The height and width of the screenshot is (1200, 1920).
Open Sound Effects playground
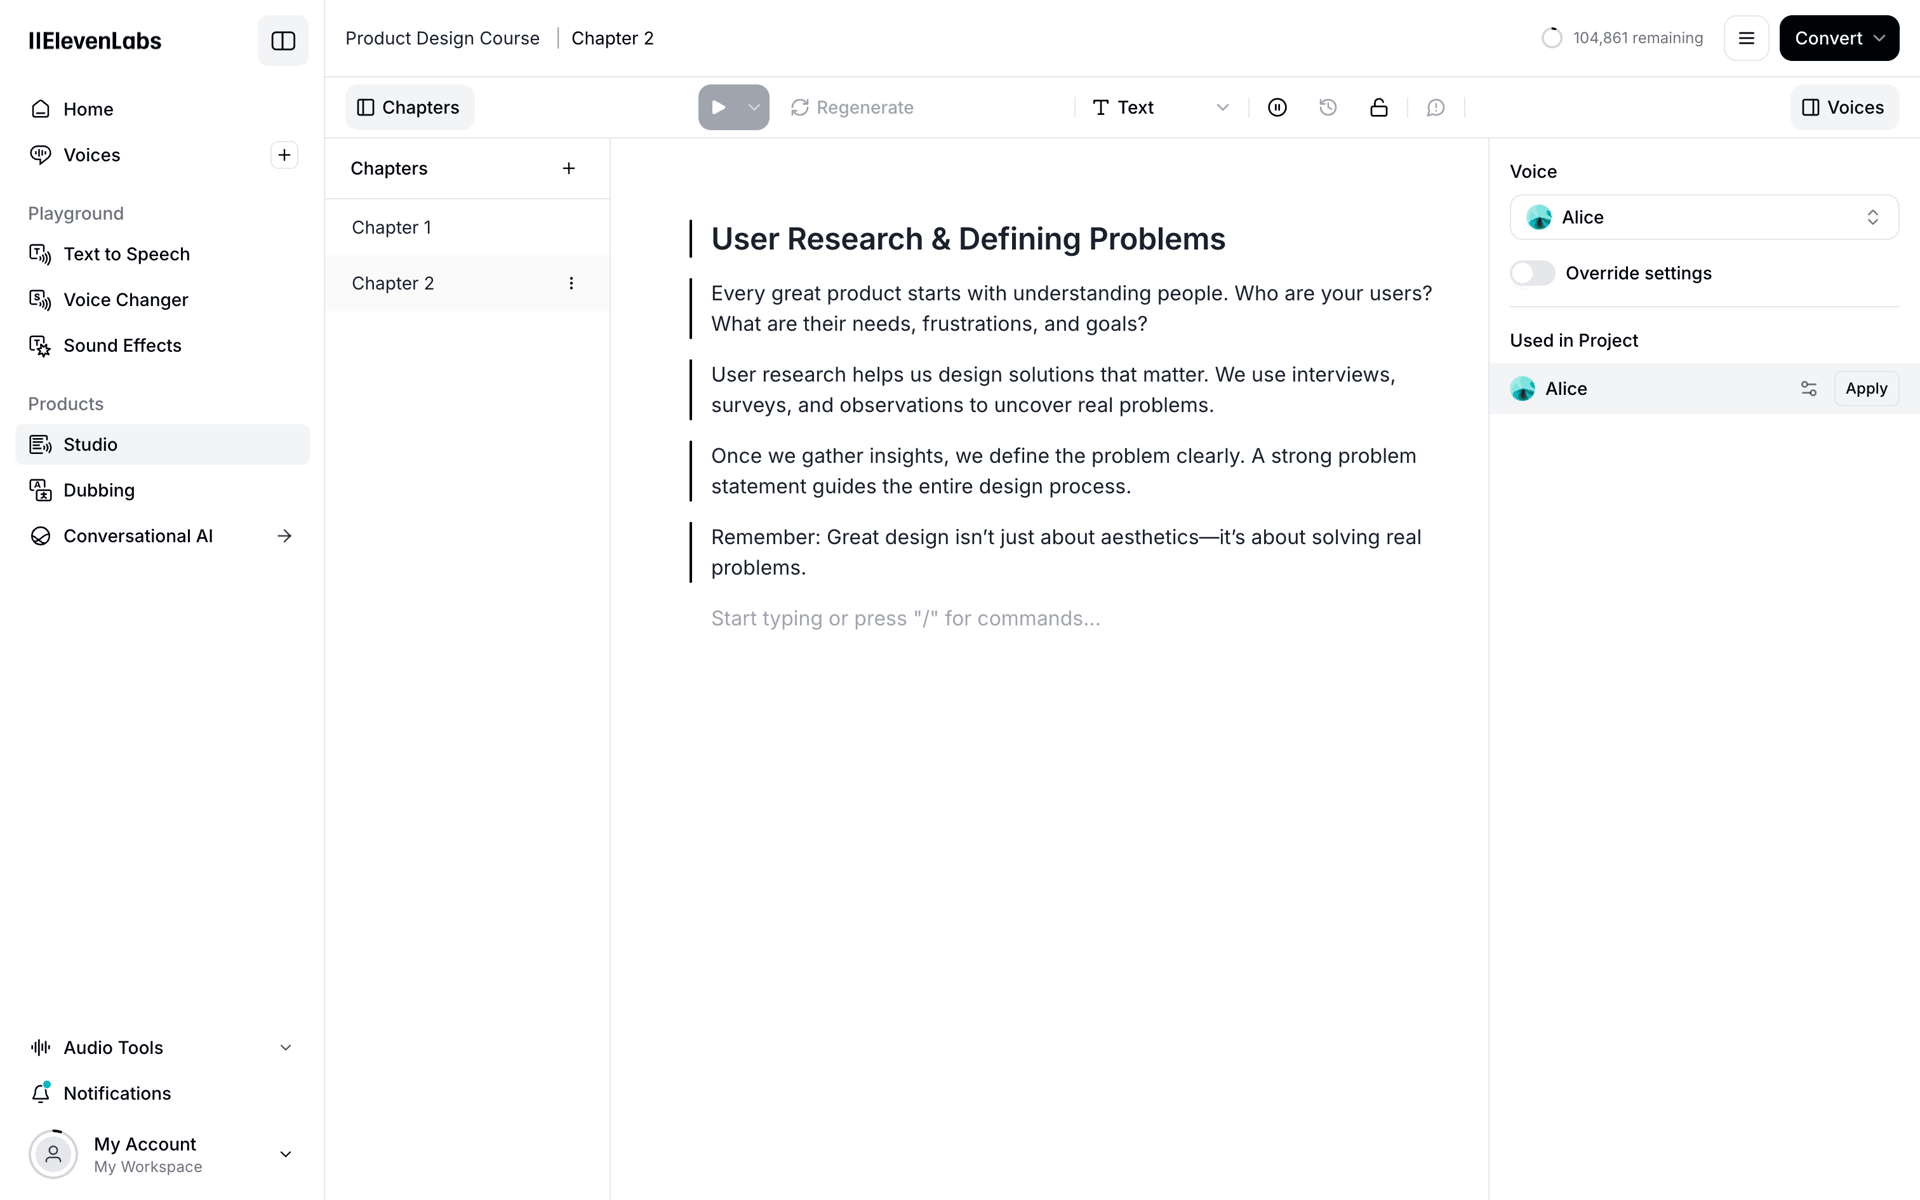click(x=162, y=345)
